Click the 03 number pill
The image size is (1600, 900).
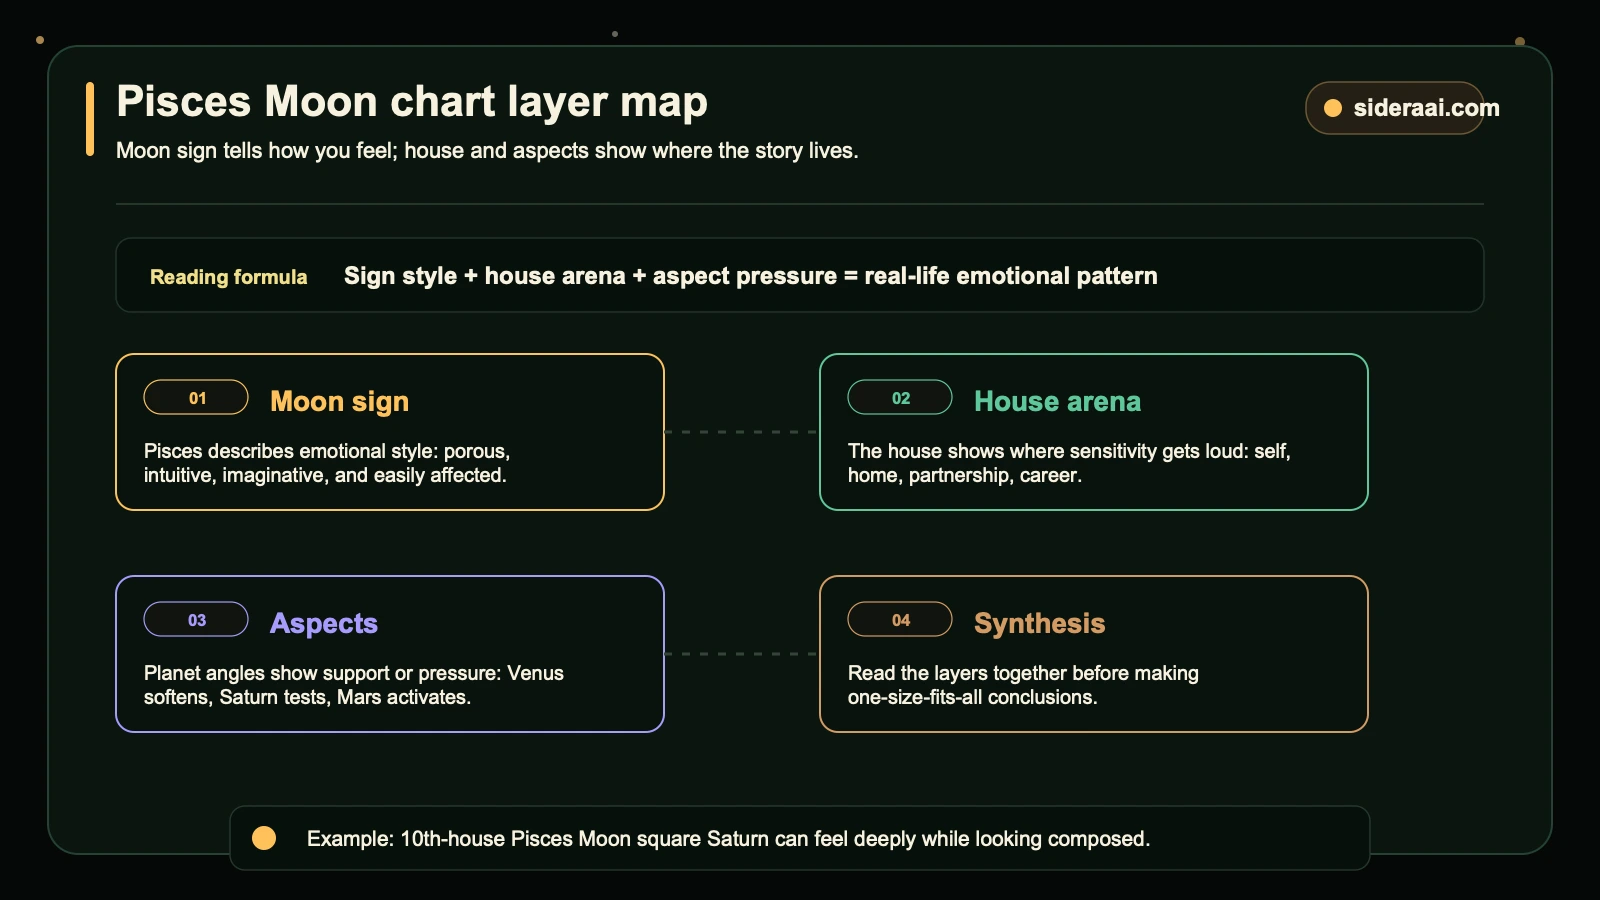tap(196, 619)
